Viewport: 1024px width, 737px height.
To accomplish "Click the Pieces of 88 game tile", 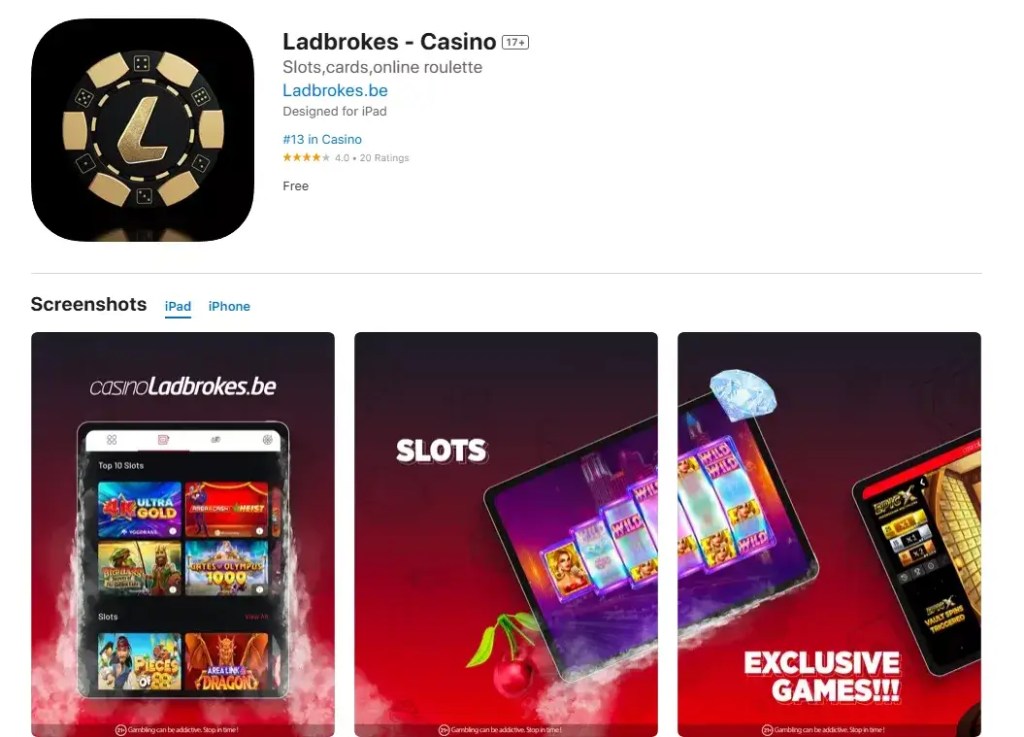I will tap(139, 661).
